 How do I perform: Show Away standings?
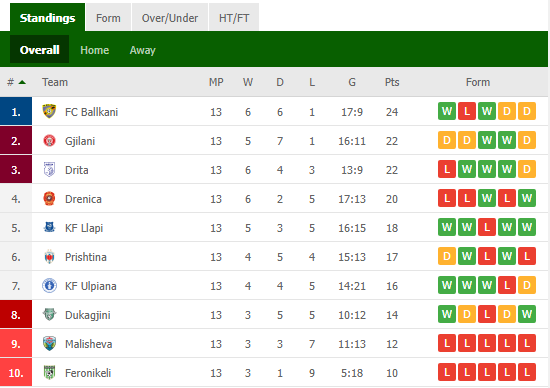click(x=142, y=50)
